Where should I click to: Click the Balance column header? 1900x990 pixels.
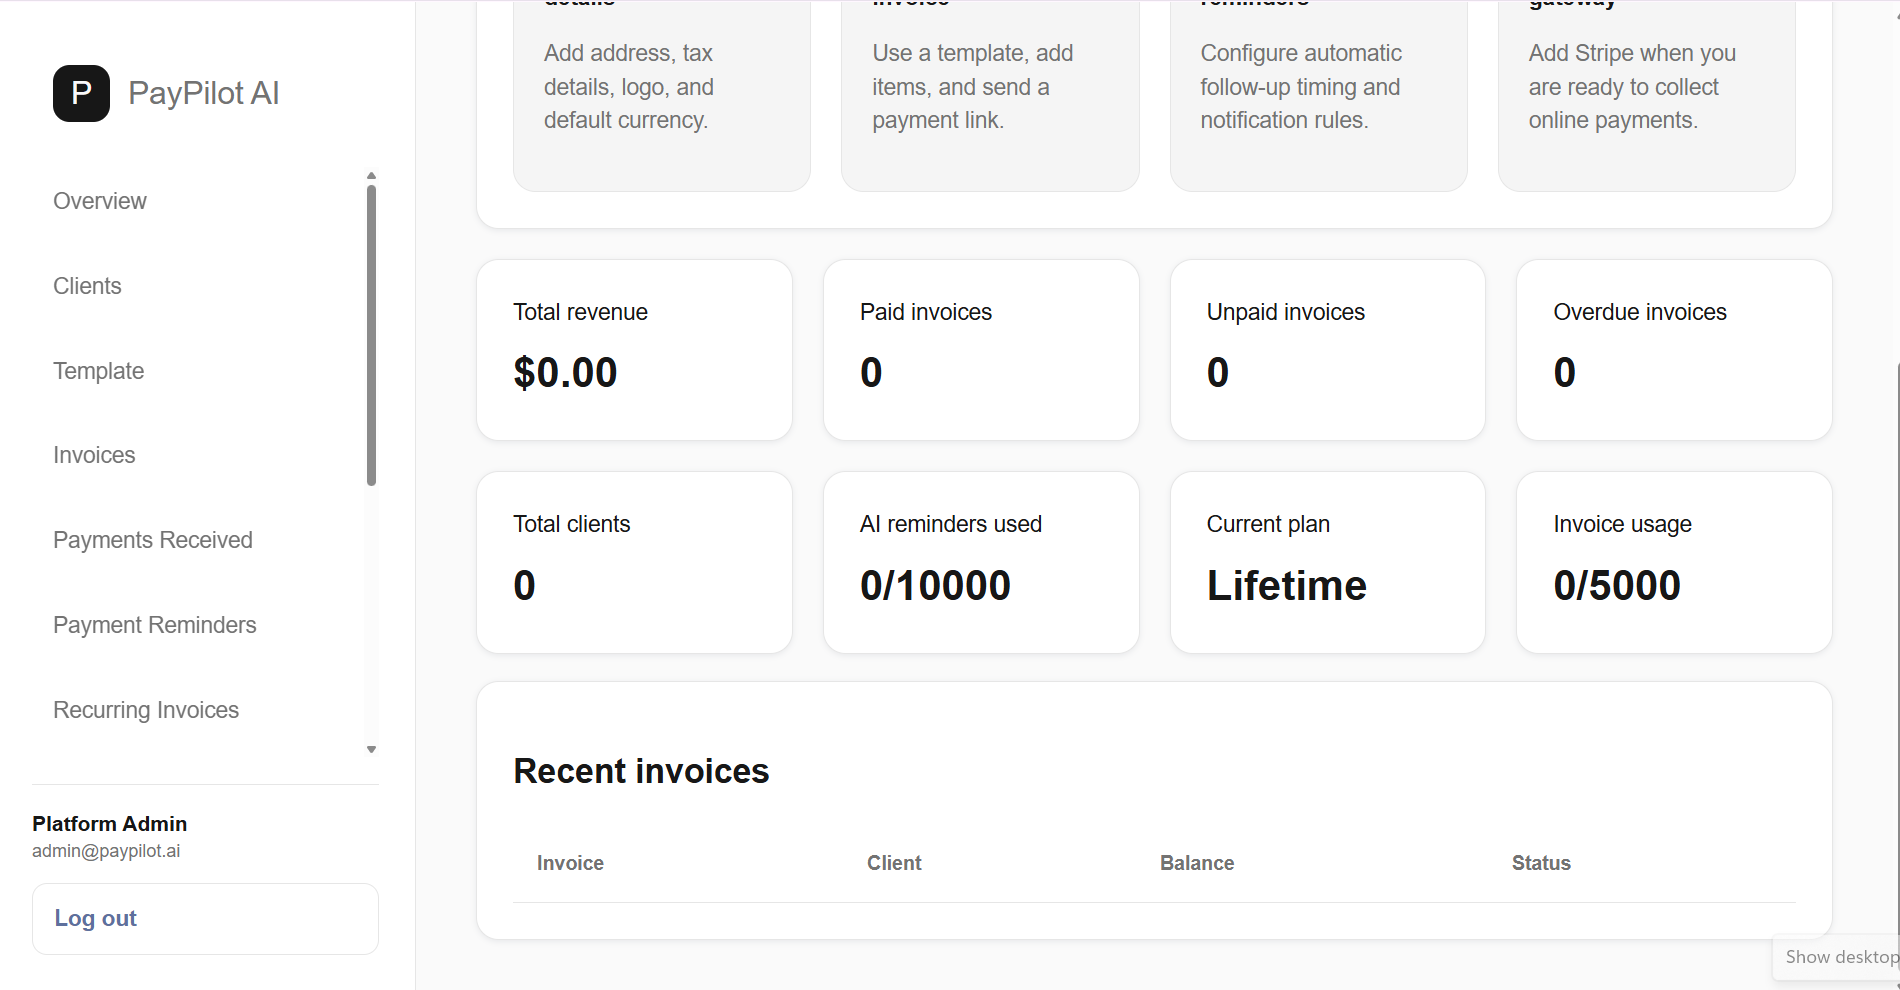click(1197, 863)
